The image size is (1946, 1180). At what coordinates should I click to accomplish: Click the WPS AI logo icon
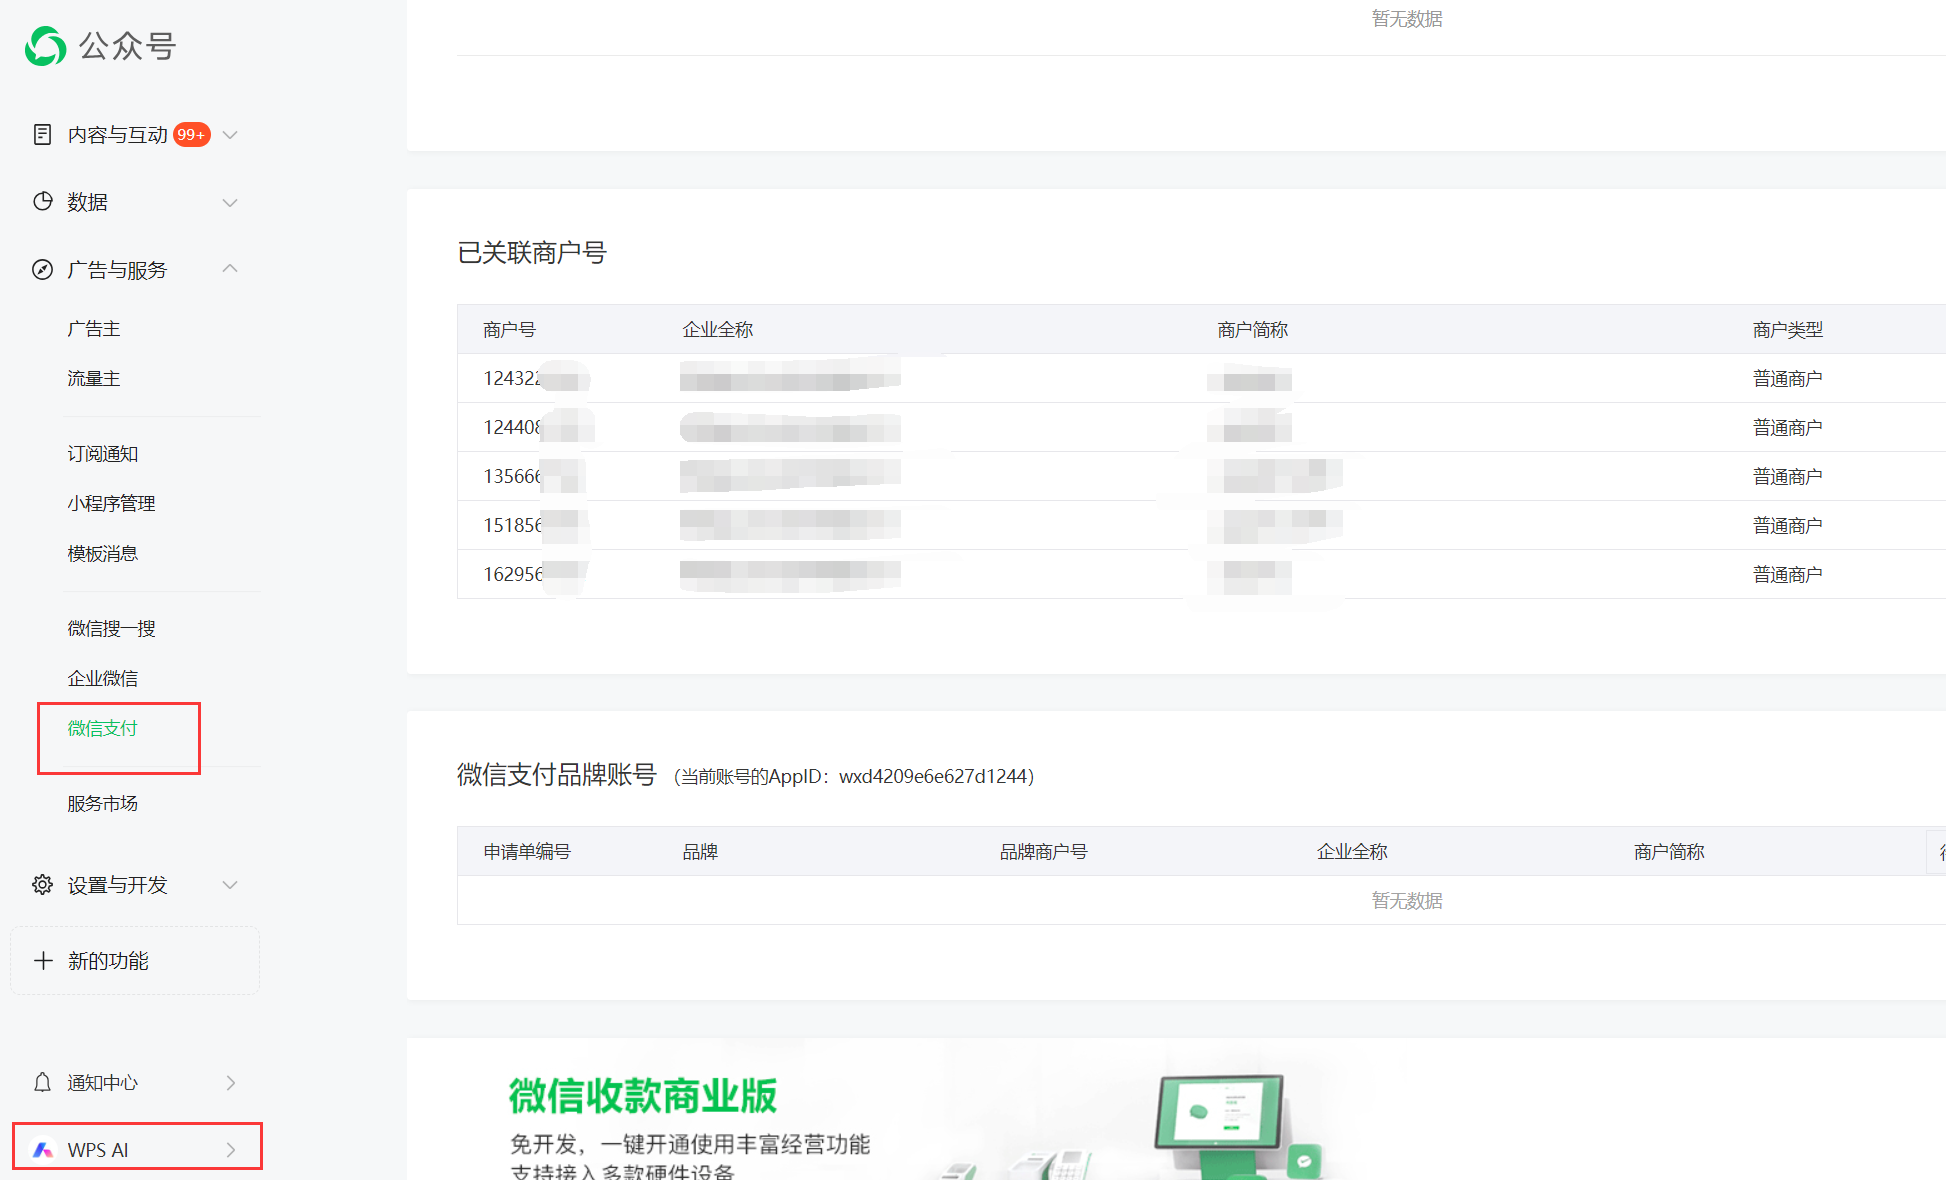tap(43, 1149)
